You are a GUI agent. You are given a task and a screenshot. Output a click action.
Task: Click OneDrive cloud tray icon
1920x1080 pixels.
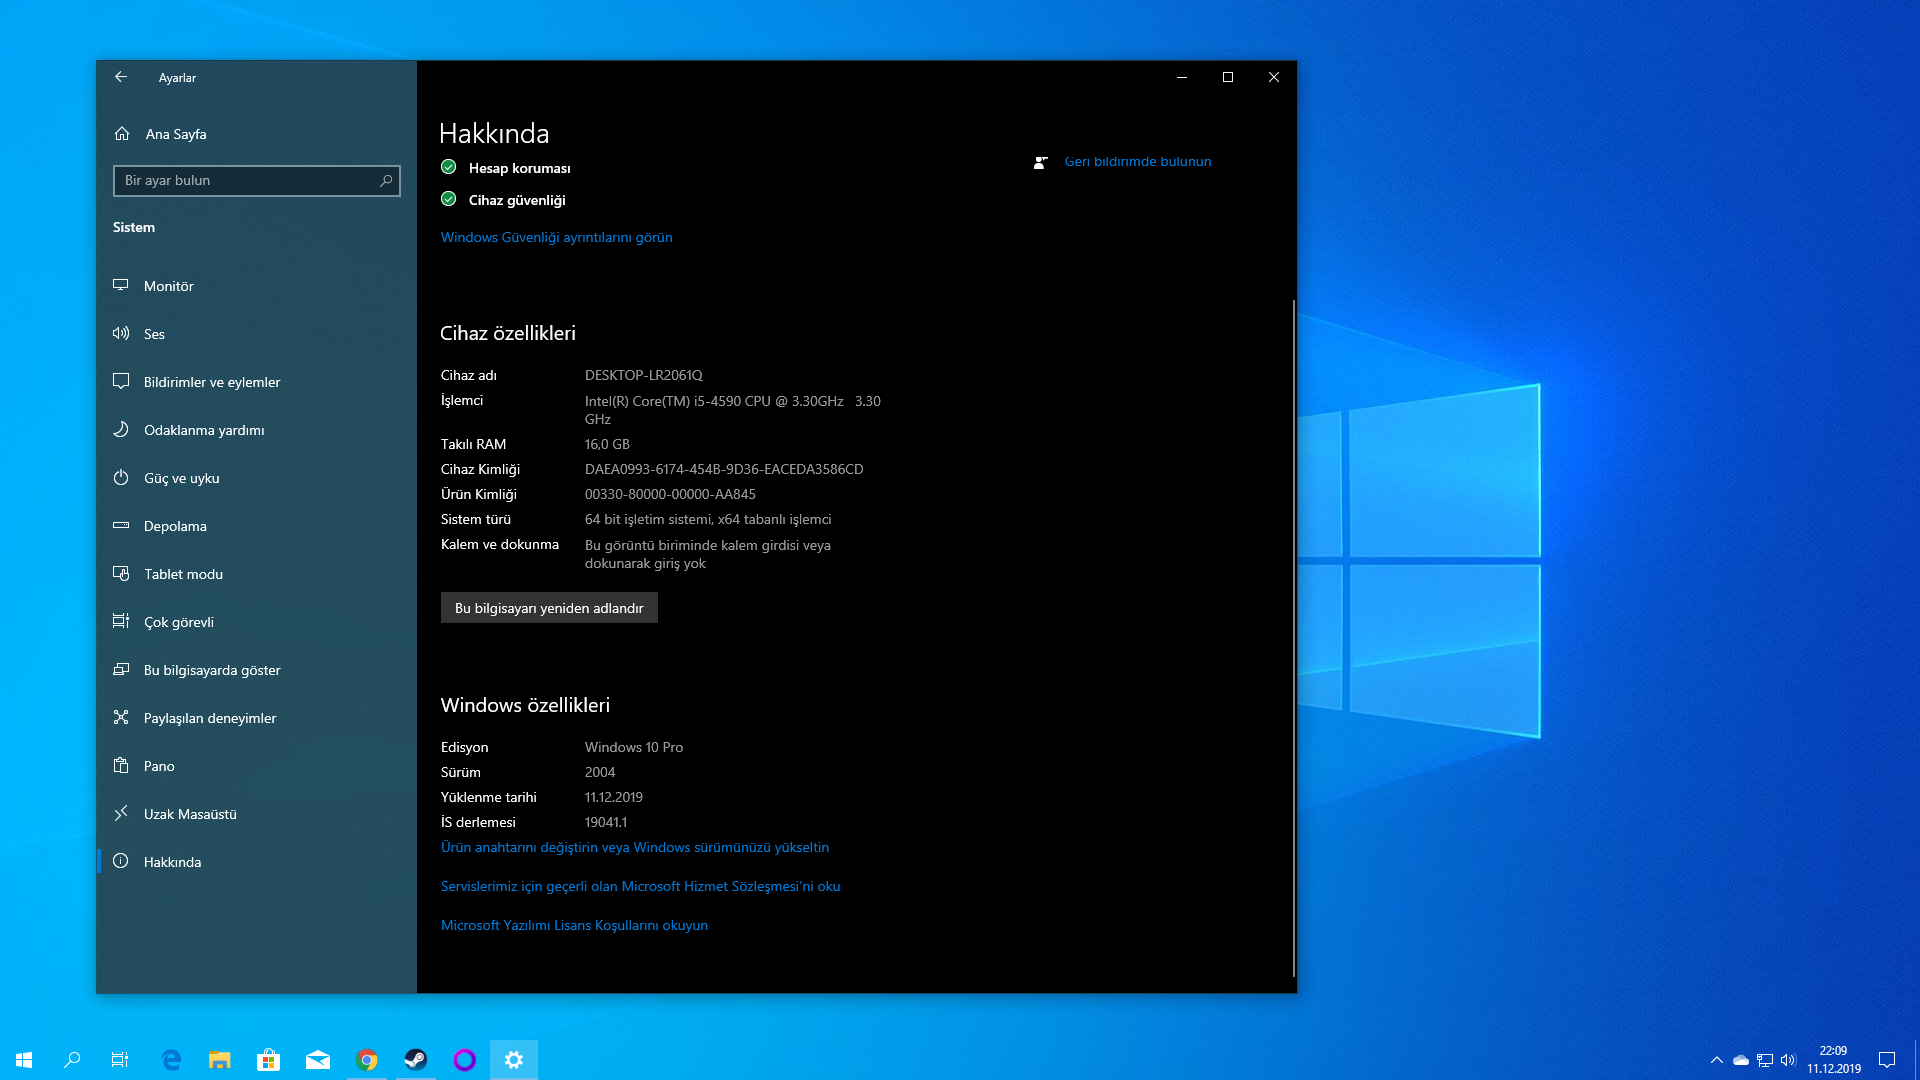tap(1741, 1060)
